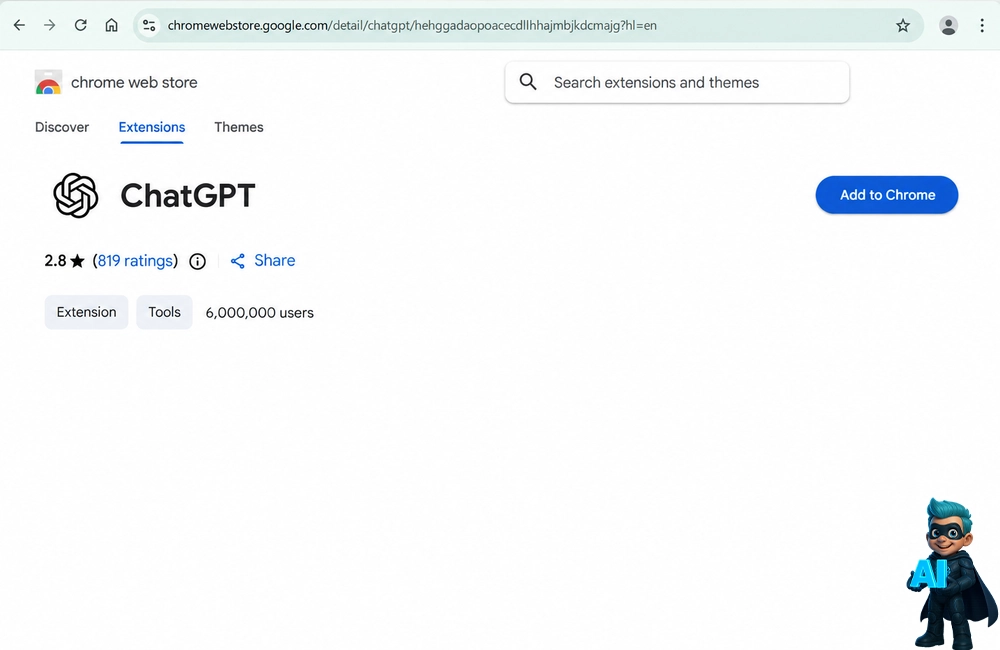Open Chrome's three-dot menu

pos(982,26)
